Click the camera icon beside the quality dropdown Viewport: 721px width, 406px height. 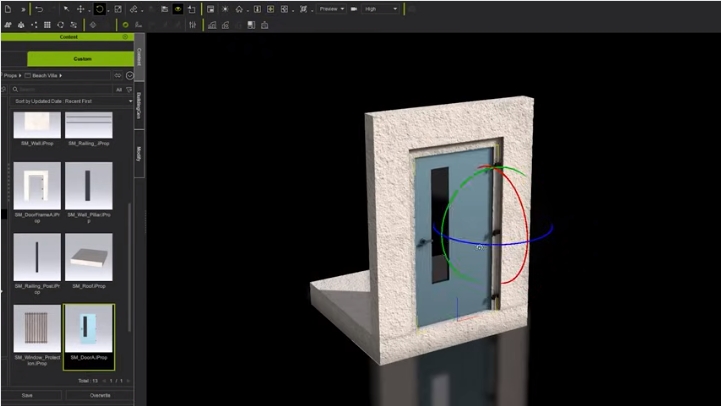click(353, 9)
